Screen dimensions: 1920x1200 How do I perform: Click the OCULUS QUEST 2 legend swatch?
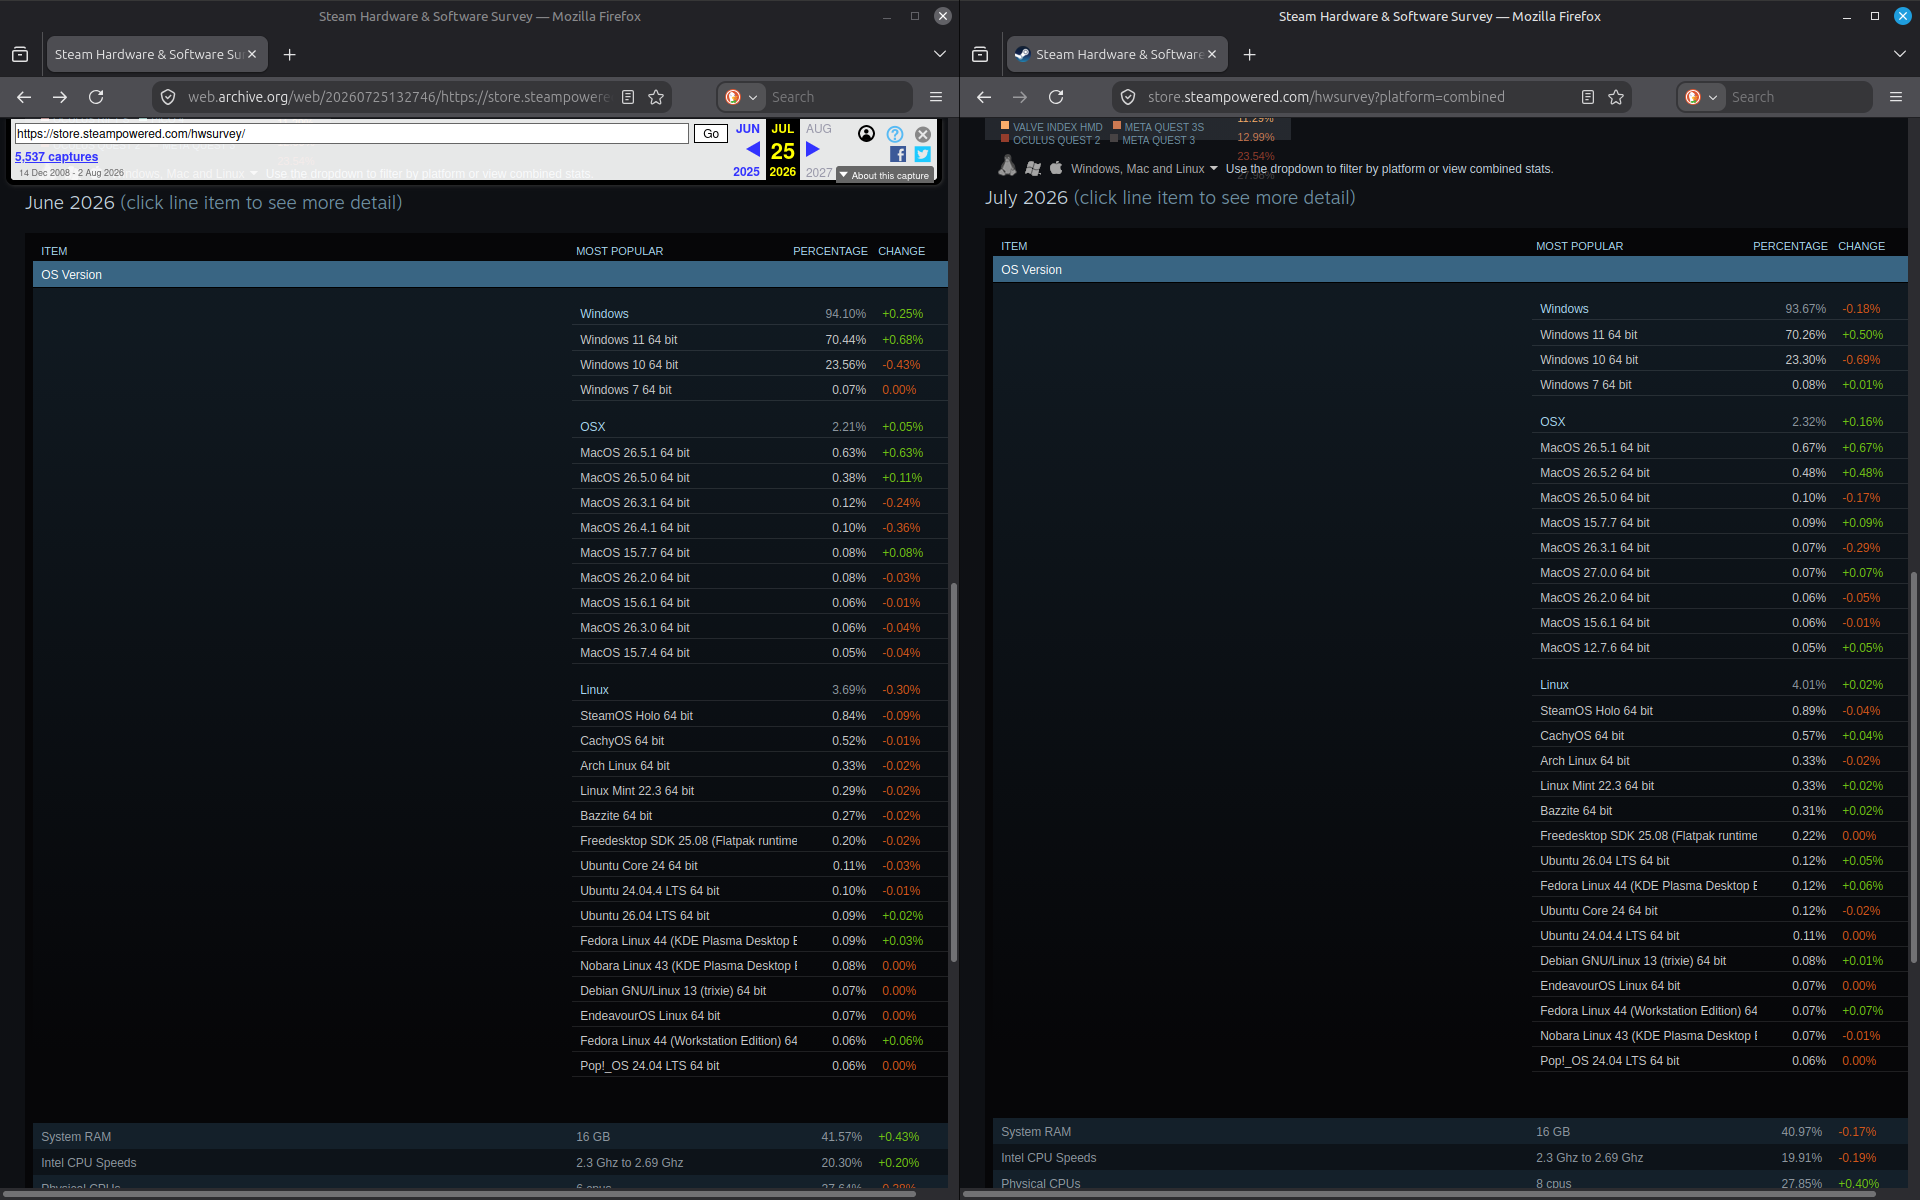coord(1005,139)
